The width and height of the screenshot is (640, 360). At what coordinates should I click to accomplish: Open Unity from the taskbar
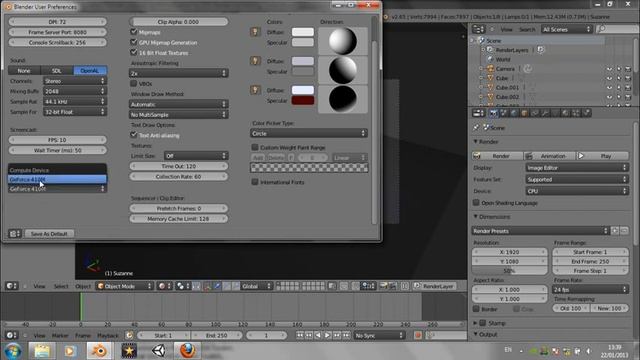coord(158,351)
